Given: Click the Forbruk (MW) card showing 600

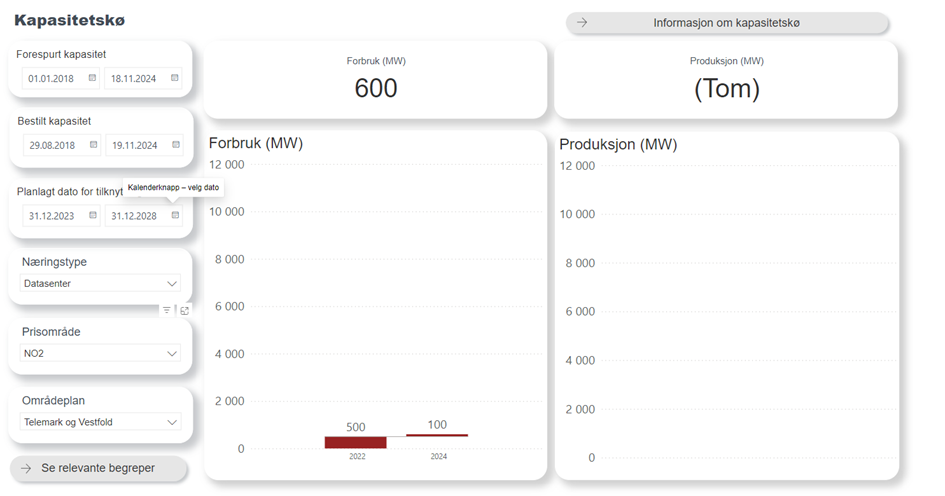Looking at the screenshot, I should 376,80.
